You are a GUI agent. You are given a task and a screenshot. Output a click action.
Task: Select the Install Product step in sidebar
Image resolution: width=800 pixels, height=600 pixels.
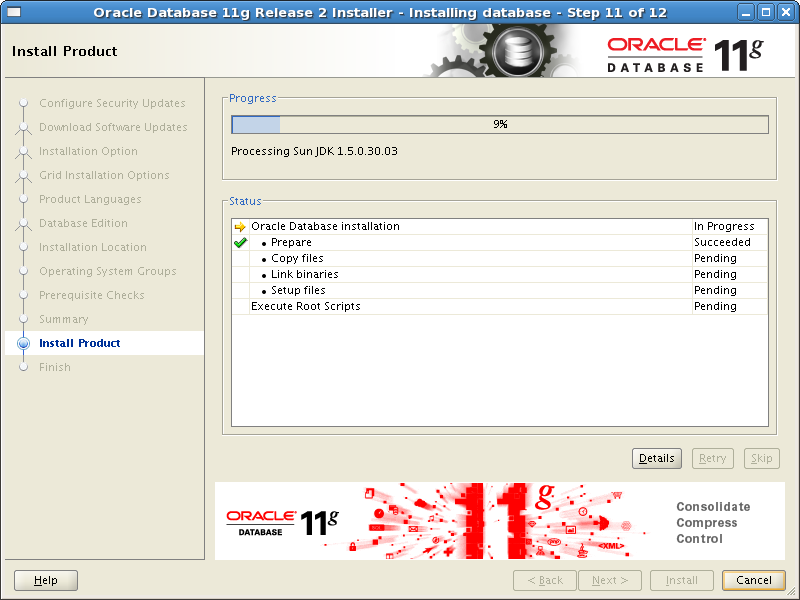pos(80,343)
